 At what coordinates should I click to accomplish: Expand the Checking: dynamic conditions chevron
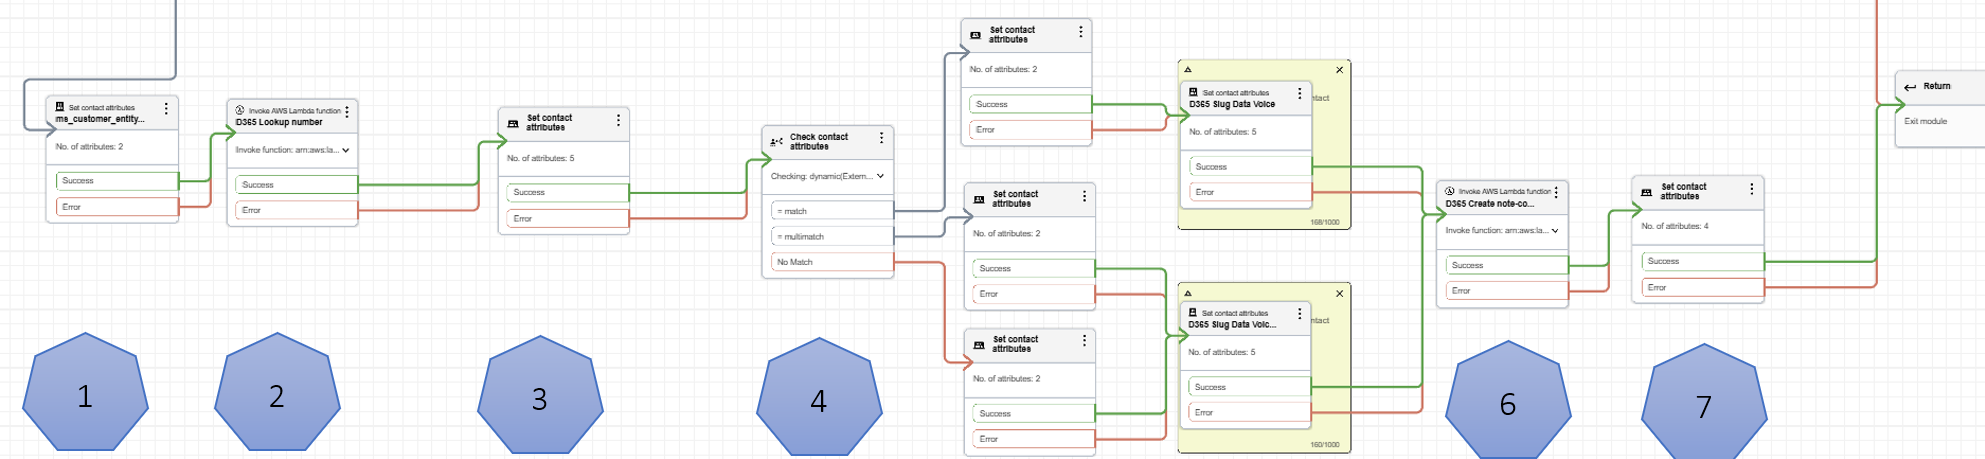click(x=880, y=176)
